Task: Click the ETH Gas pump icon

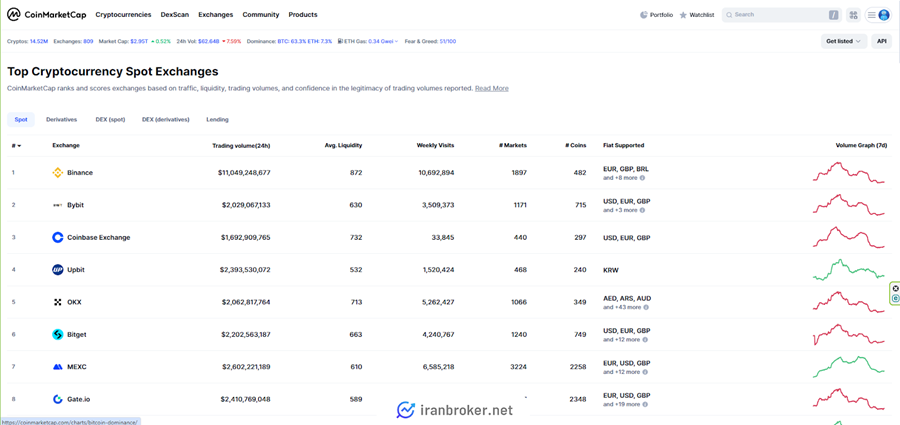Action: pos(340,41)
